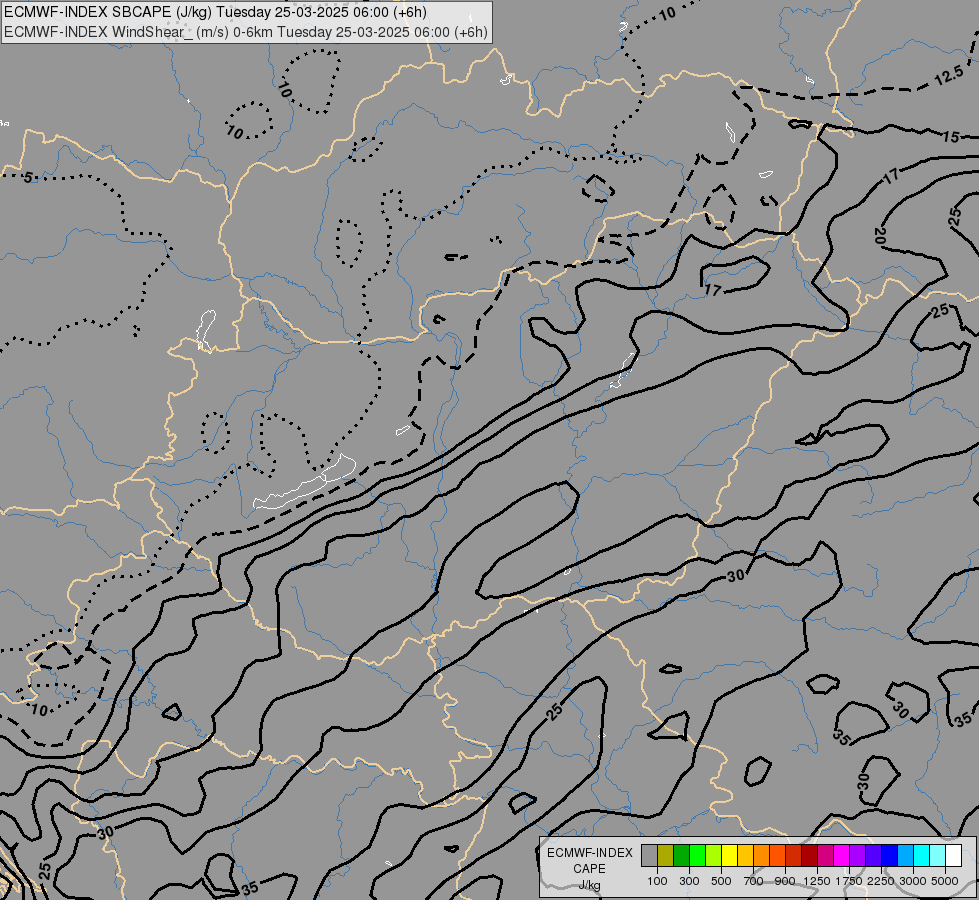Image resolution: width=979 pixels, height=900 pixels.
Task: Select the pale cyan legend swatch
Action: (938, 856)
